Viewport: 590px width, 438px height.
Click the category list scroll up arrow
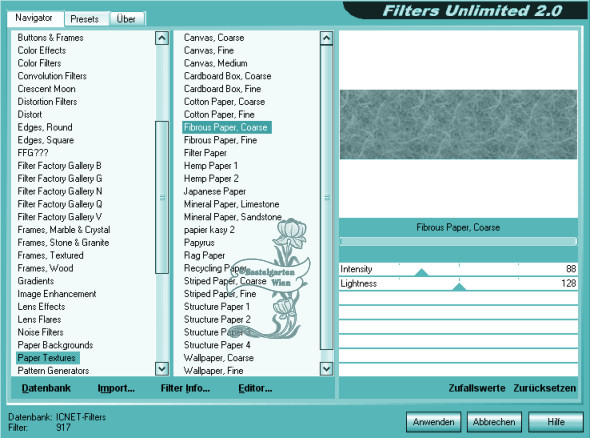(x=162, y=38)
